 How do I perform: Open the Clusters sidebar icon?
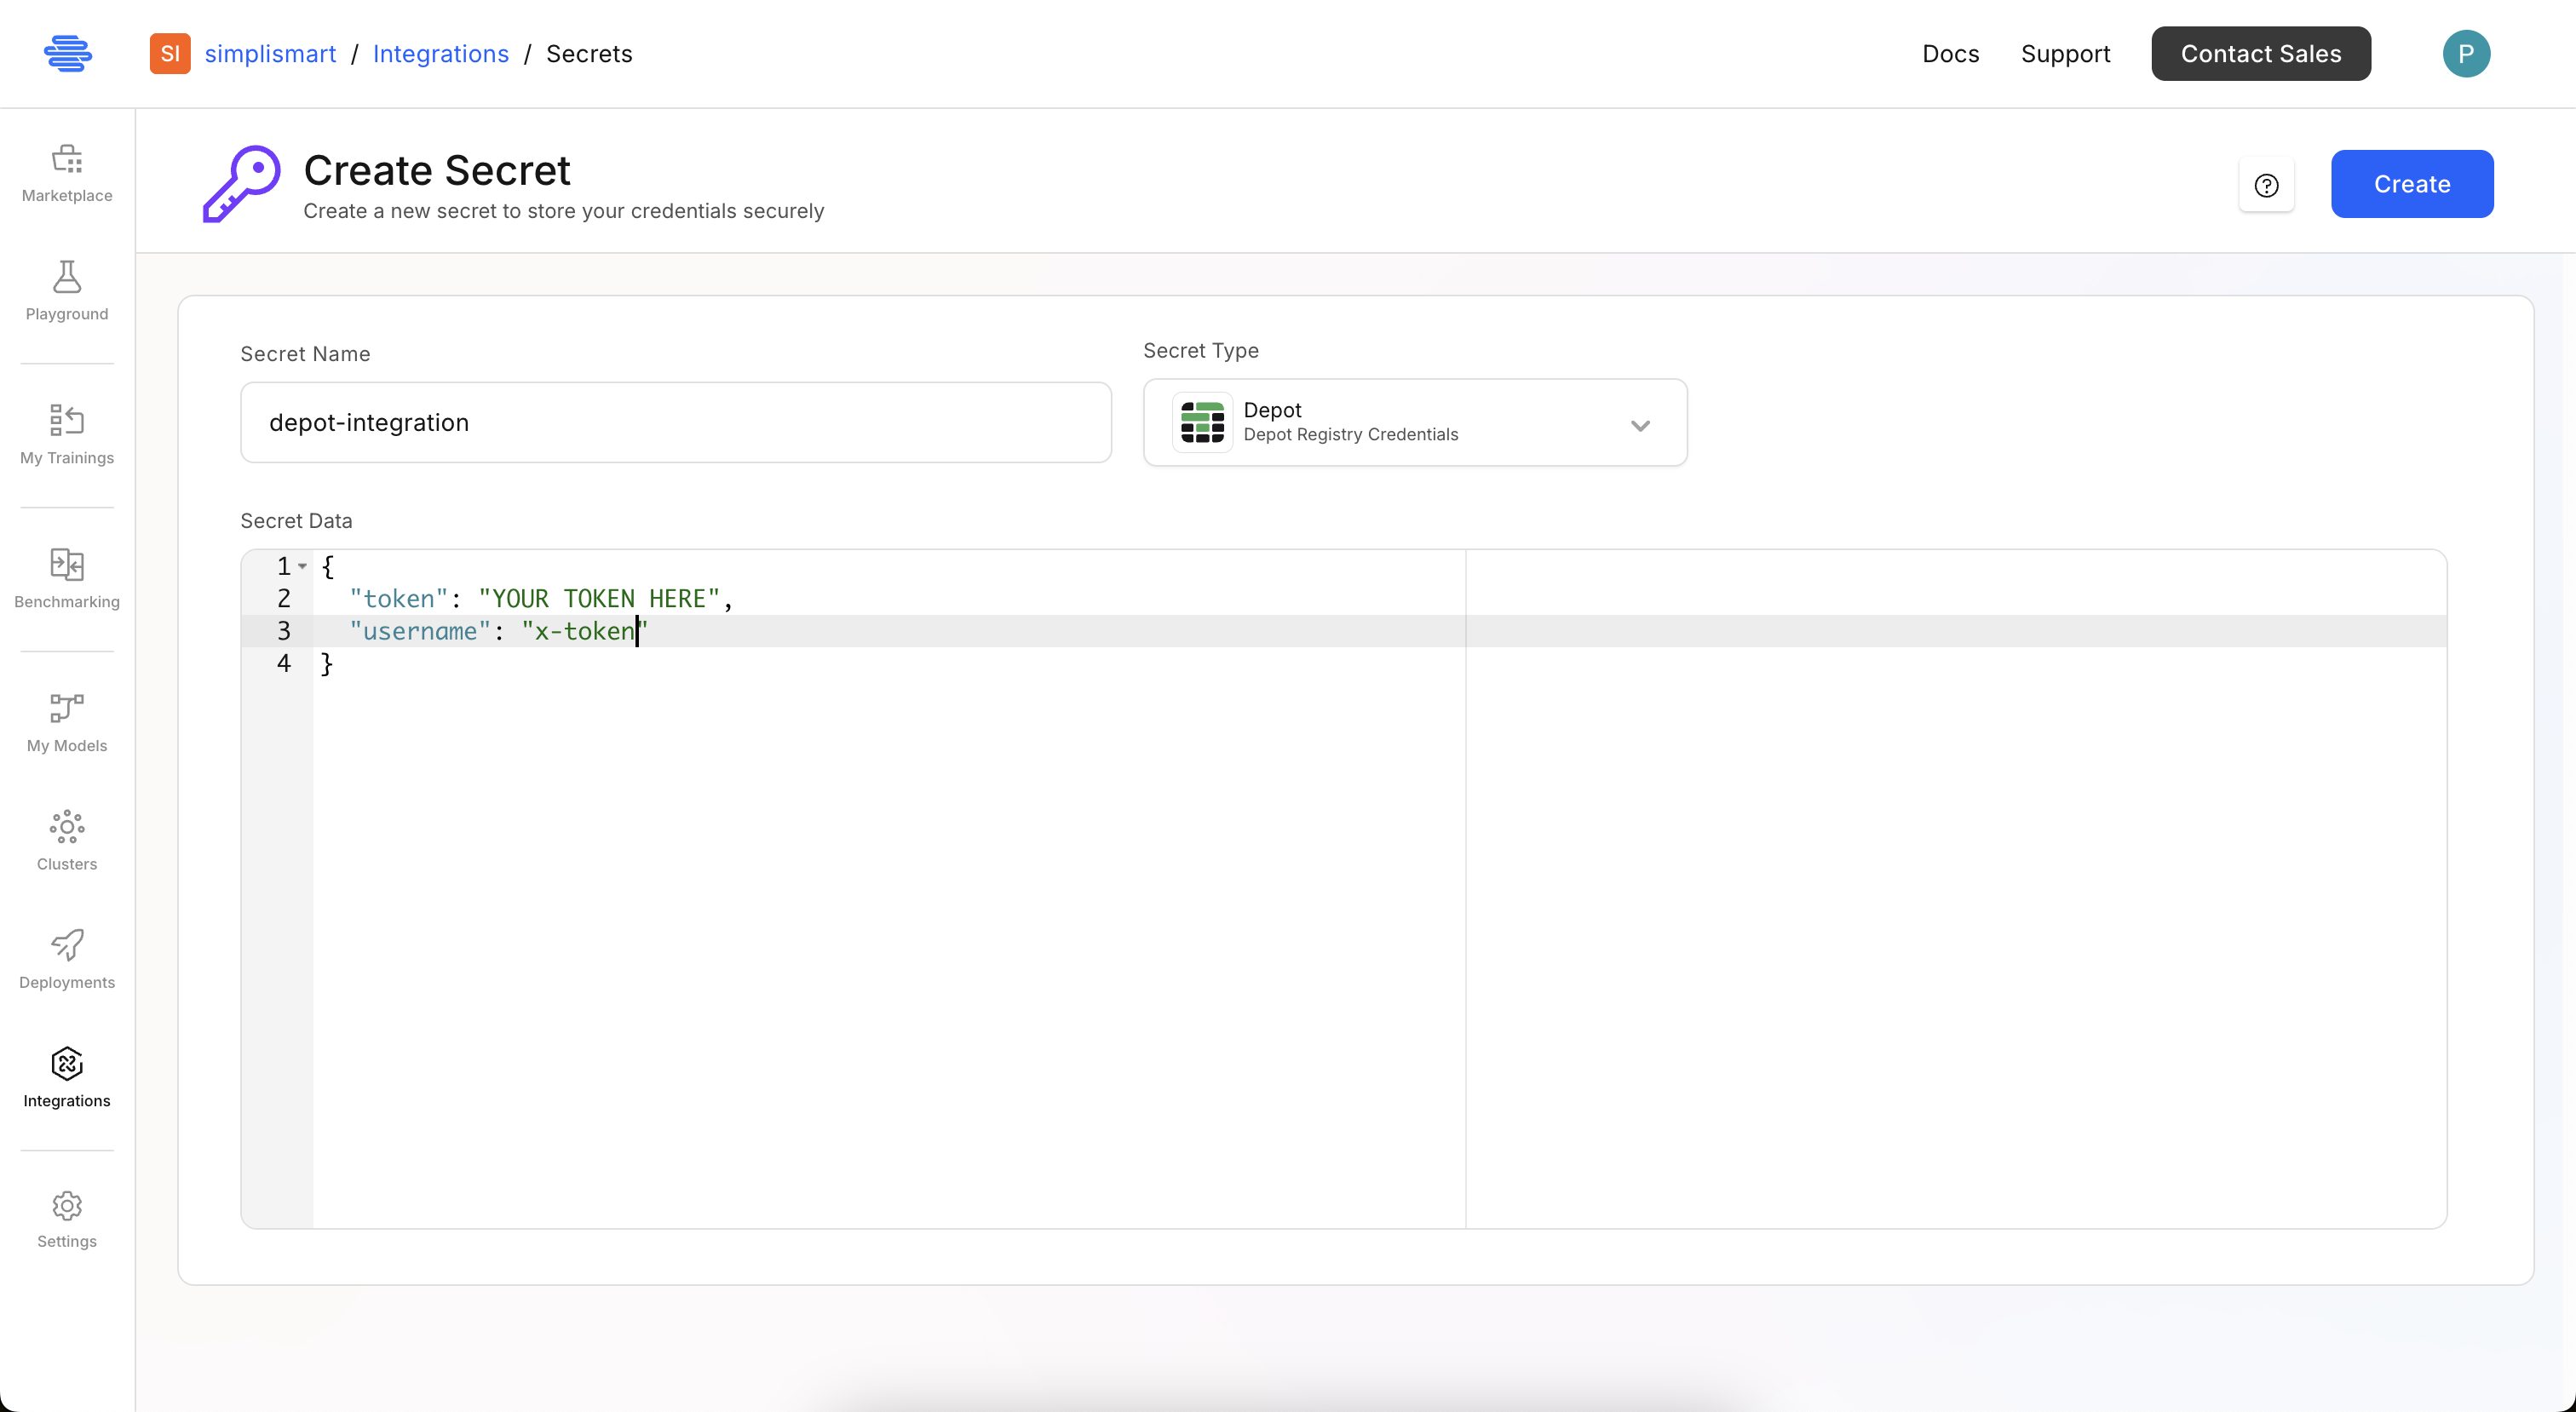[x=67, y=827]
